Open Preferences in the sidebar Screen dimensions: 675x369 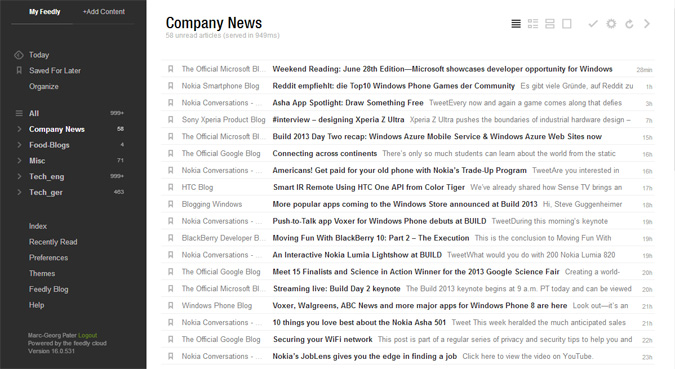point(48,257)
